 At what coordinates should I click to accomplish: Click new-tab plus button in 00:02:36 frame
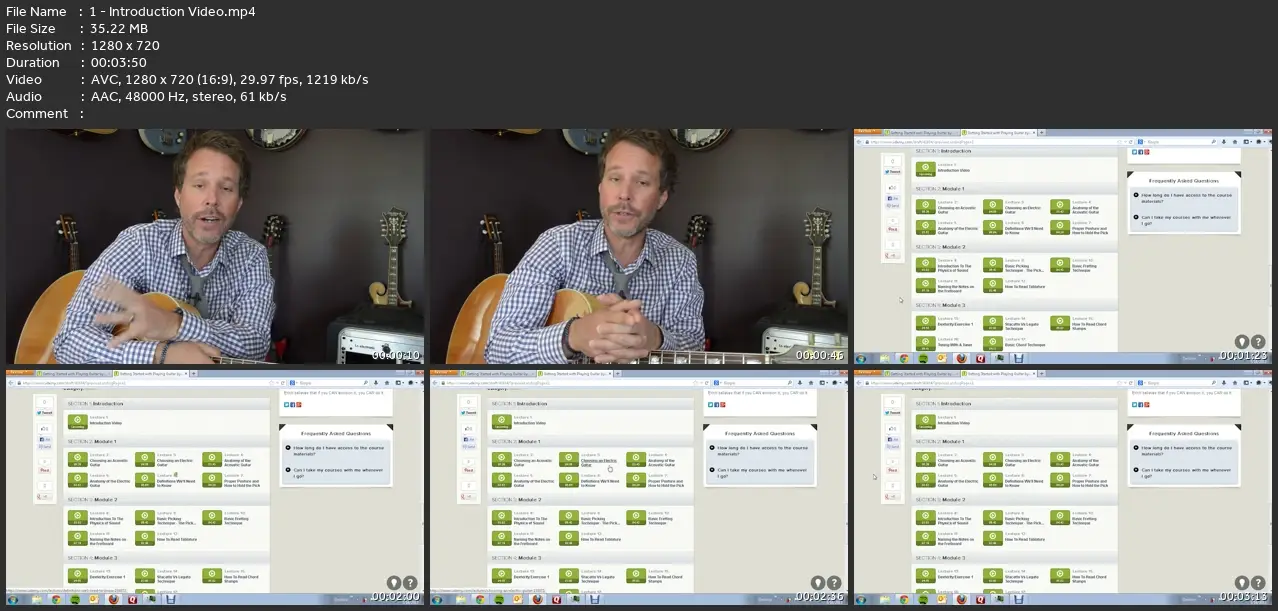(617, 373)
